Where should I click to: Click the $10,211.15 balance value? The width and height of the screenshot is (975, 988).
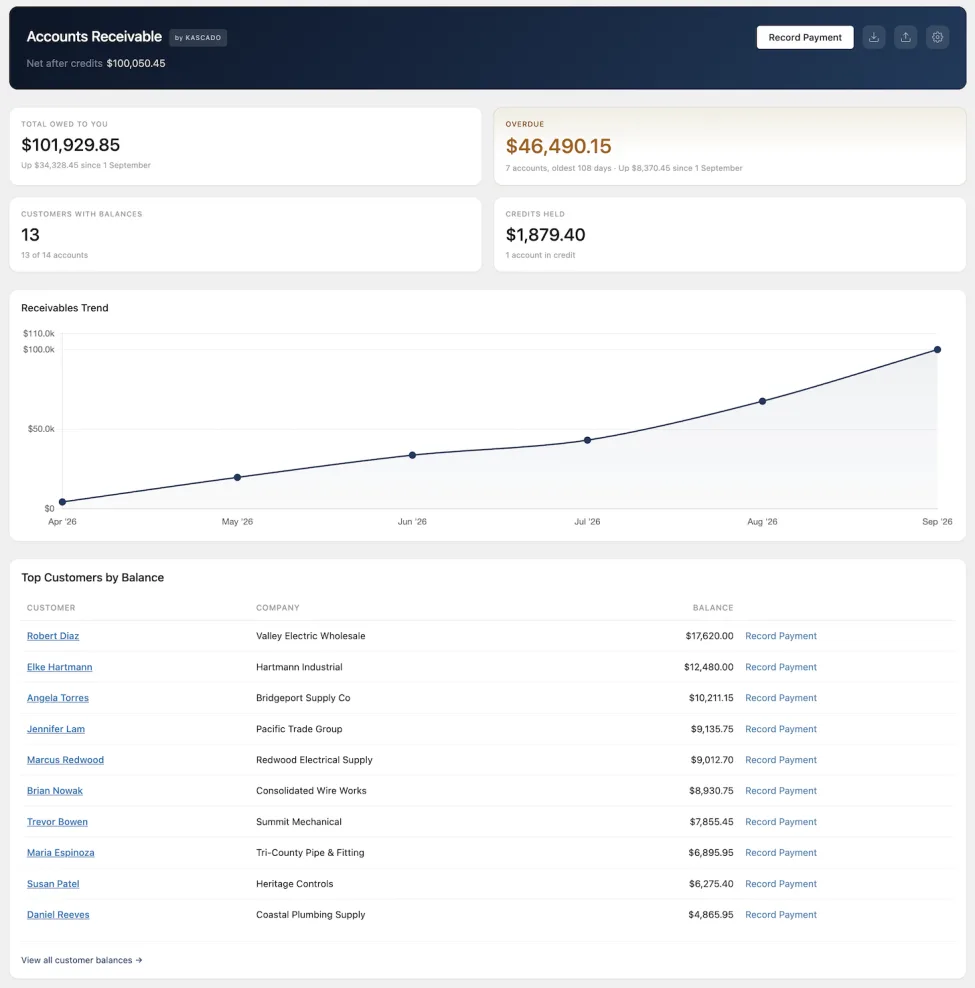pyautogui.click(x=711, y=698)
